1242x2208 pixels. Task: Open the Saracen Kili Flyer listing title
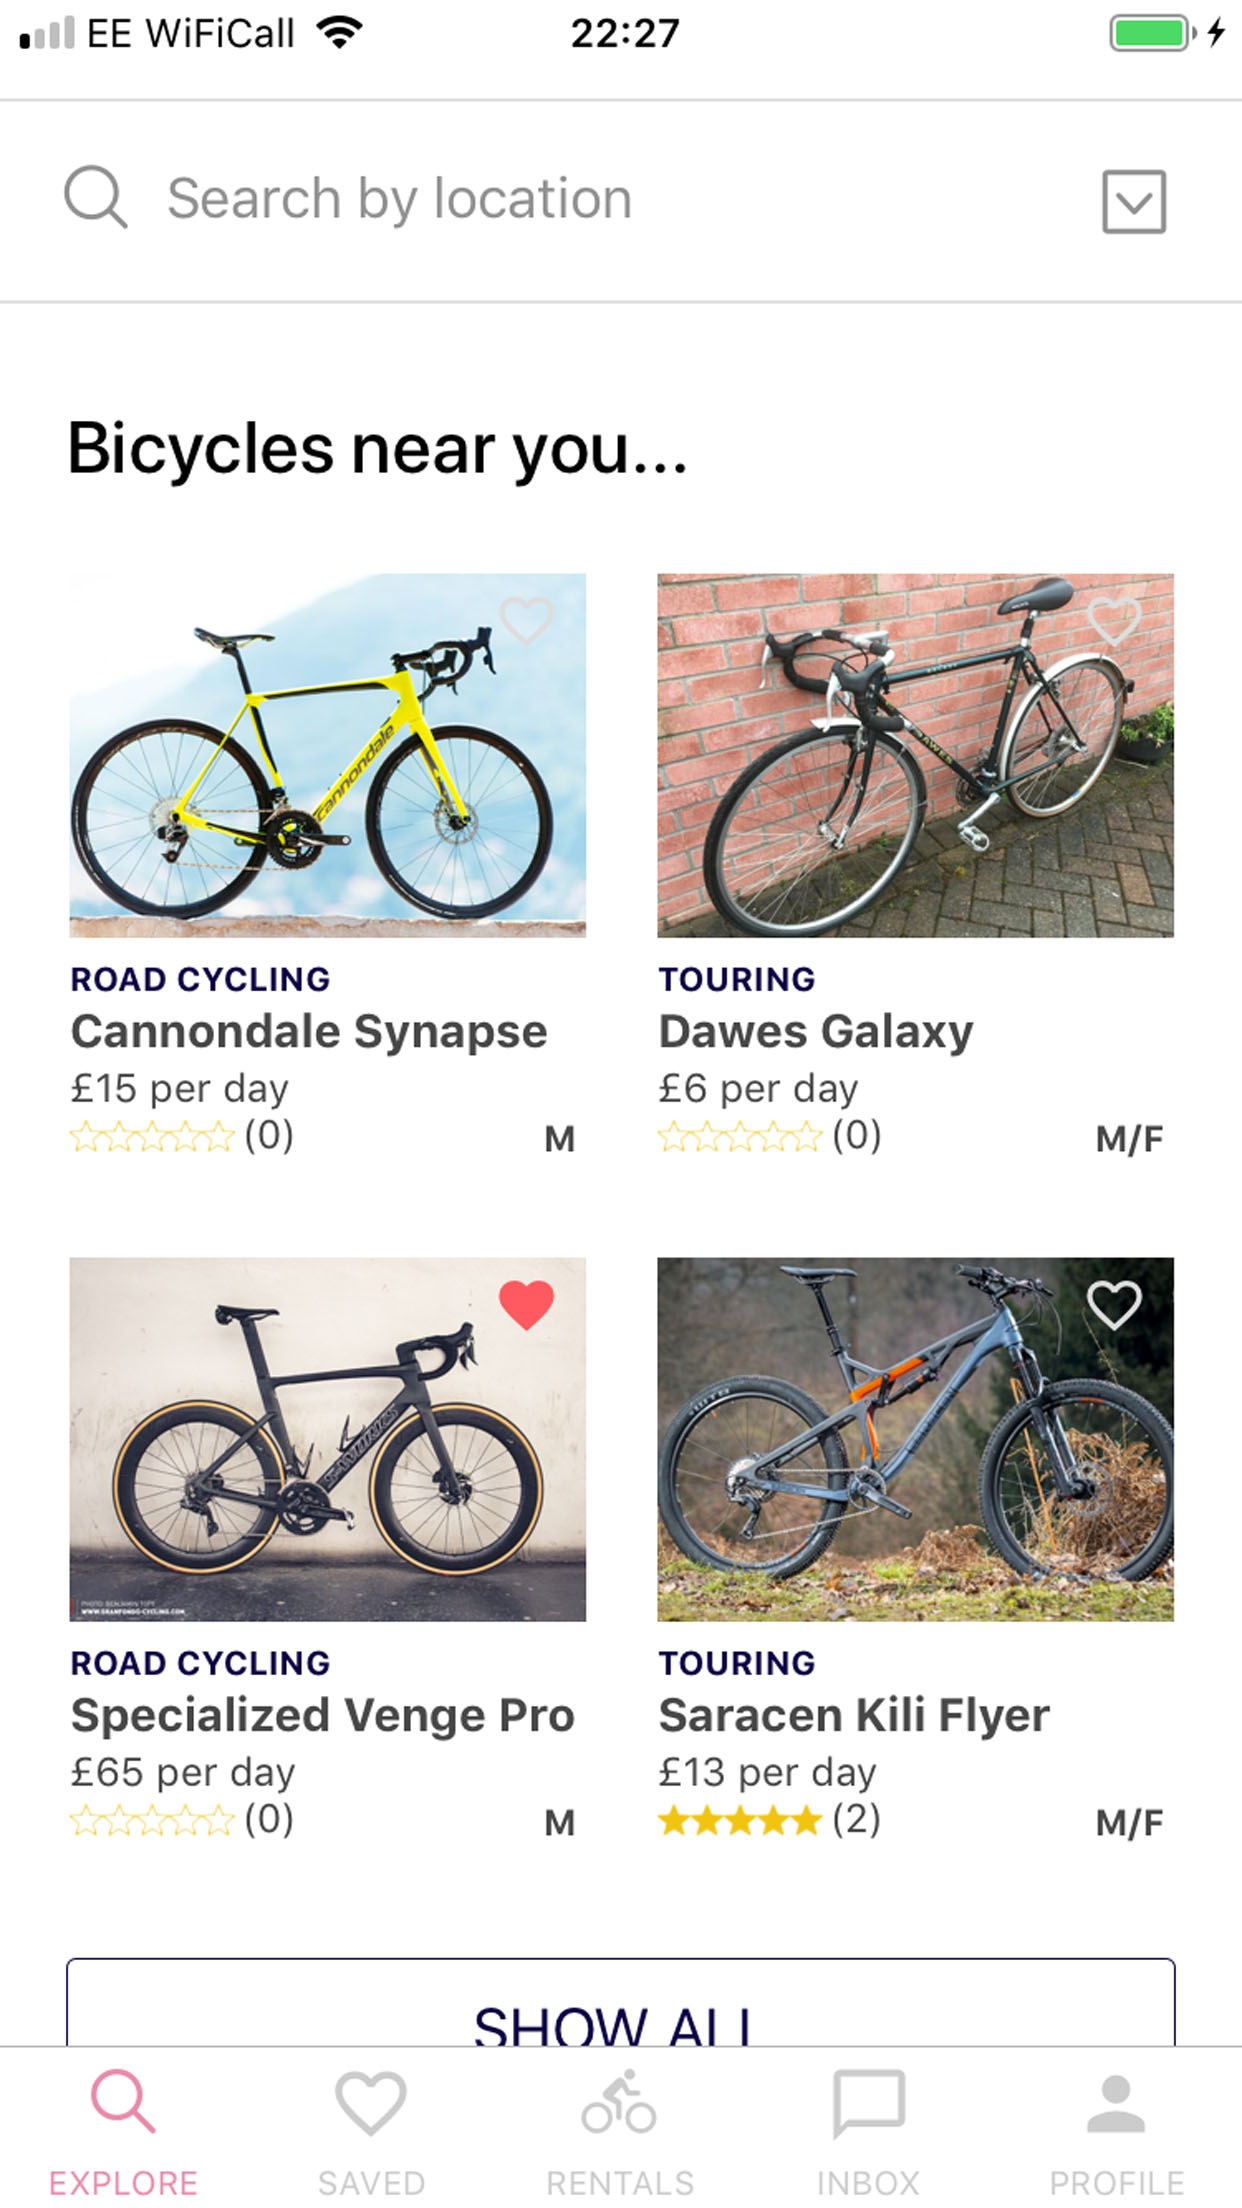pos(854,1715)
